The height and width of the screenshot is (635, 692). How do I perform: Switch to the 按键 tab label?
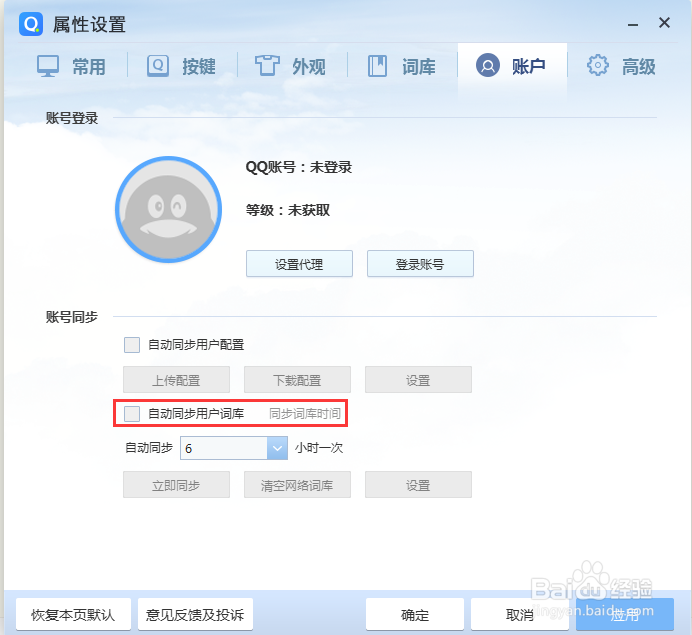coord(199,67)
